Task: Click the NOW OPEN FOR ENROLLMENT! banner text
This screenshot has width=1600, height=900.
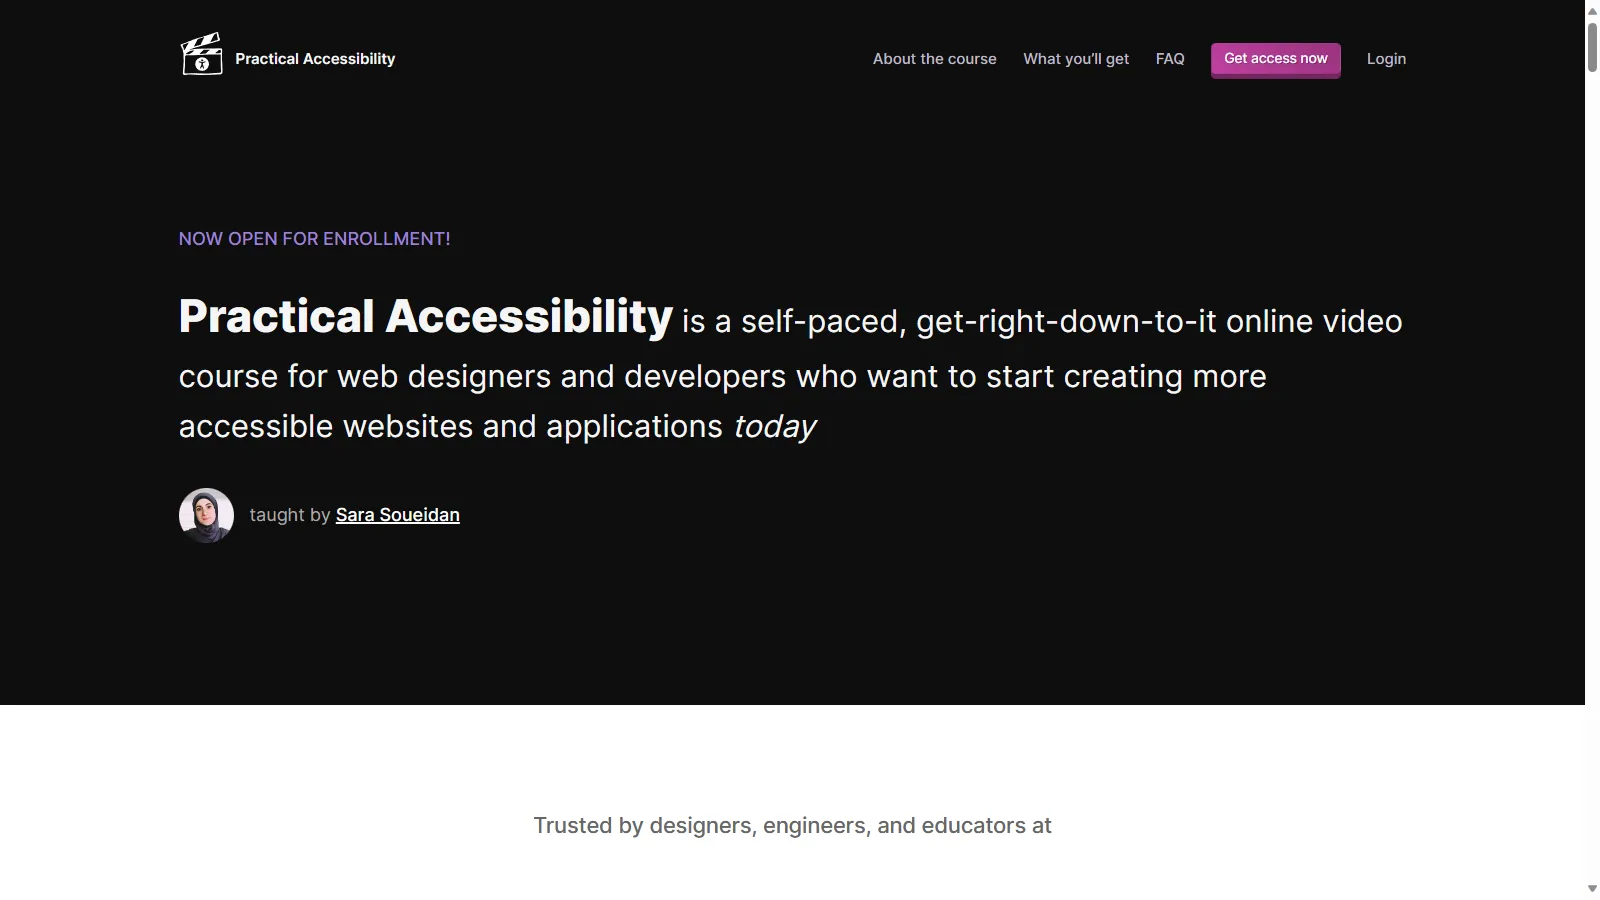Action: 314,239
